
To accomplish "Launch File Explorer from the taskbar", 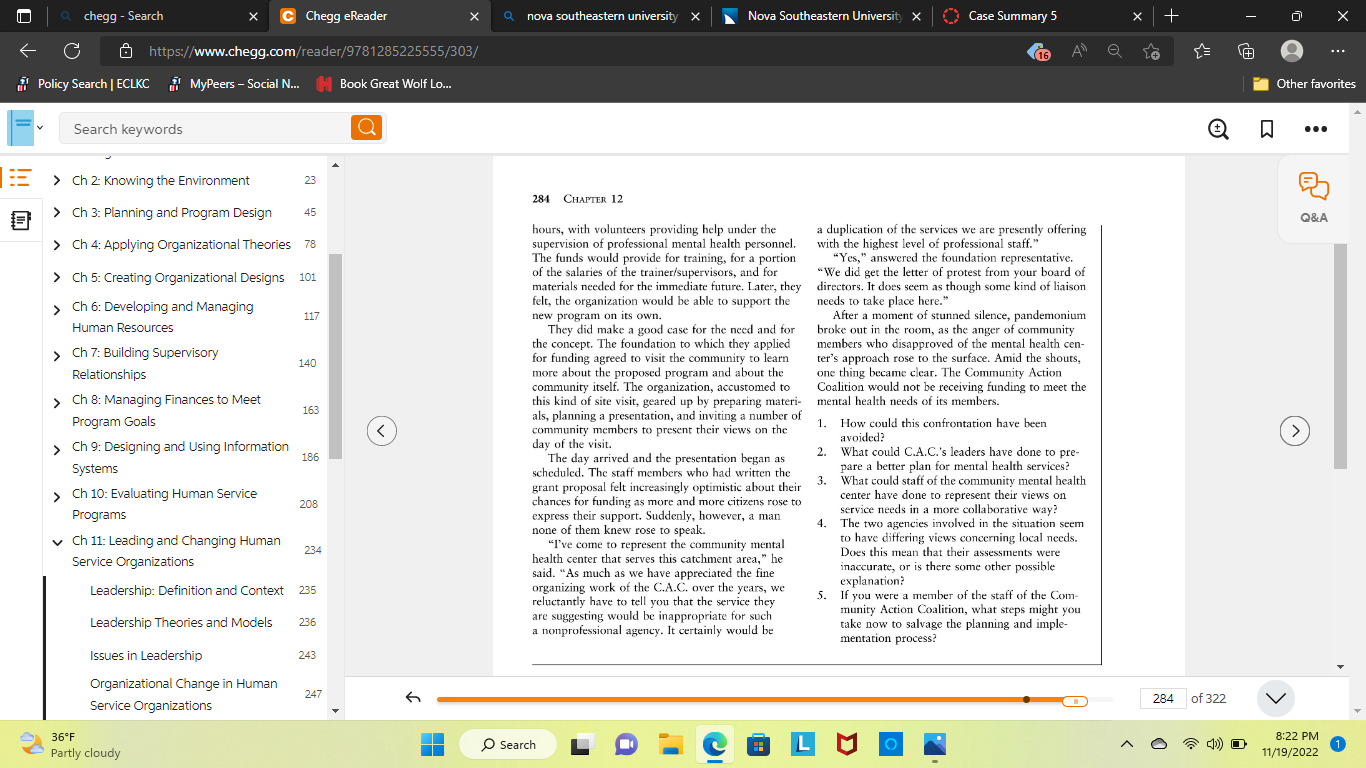I will (x=670, y=745).
